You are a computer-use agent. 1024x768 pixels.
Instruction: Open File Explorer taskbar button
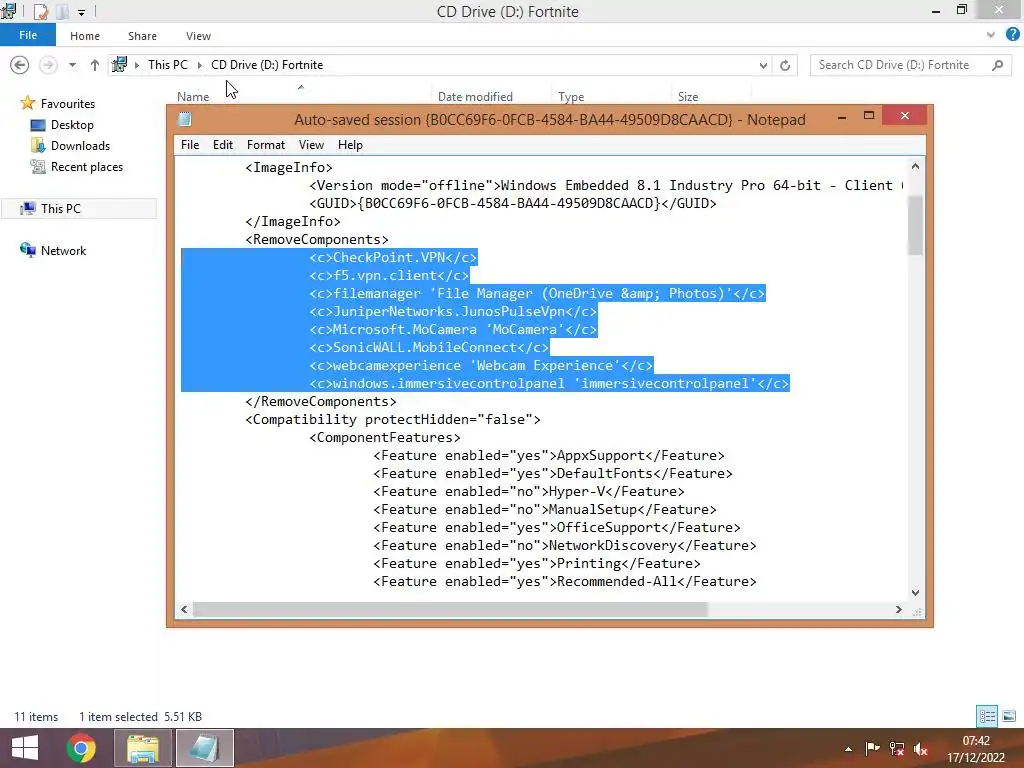143,748
